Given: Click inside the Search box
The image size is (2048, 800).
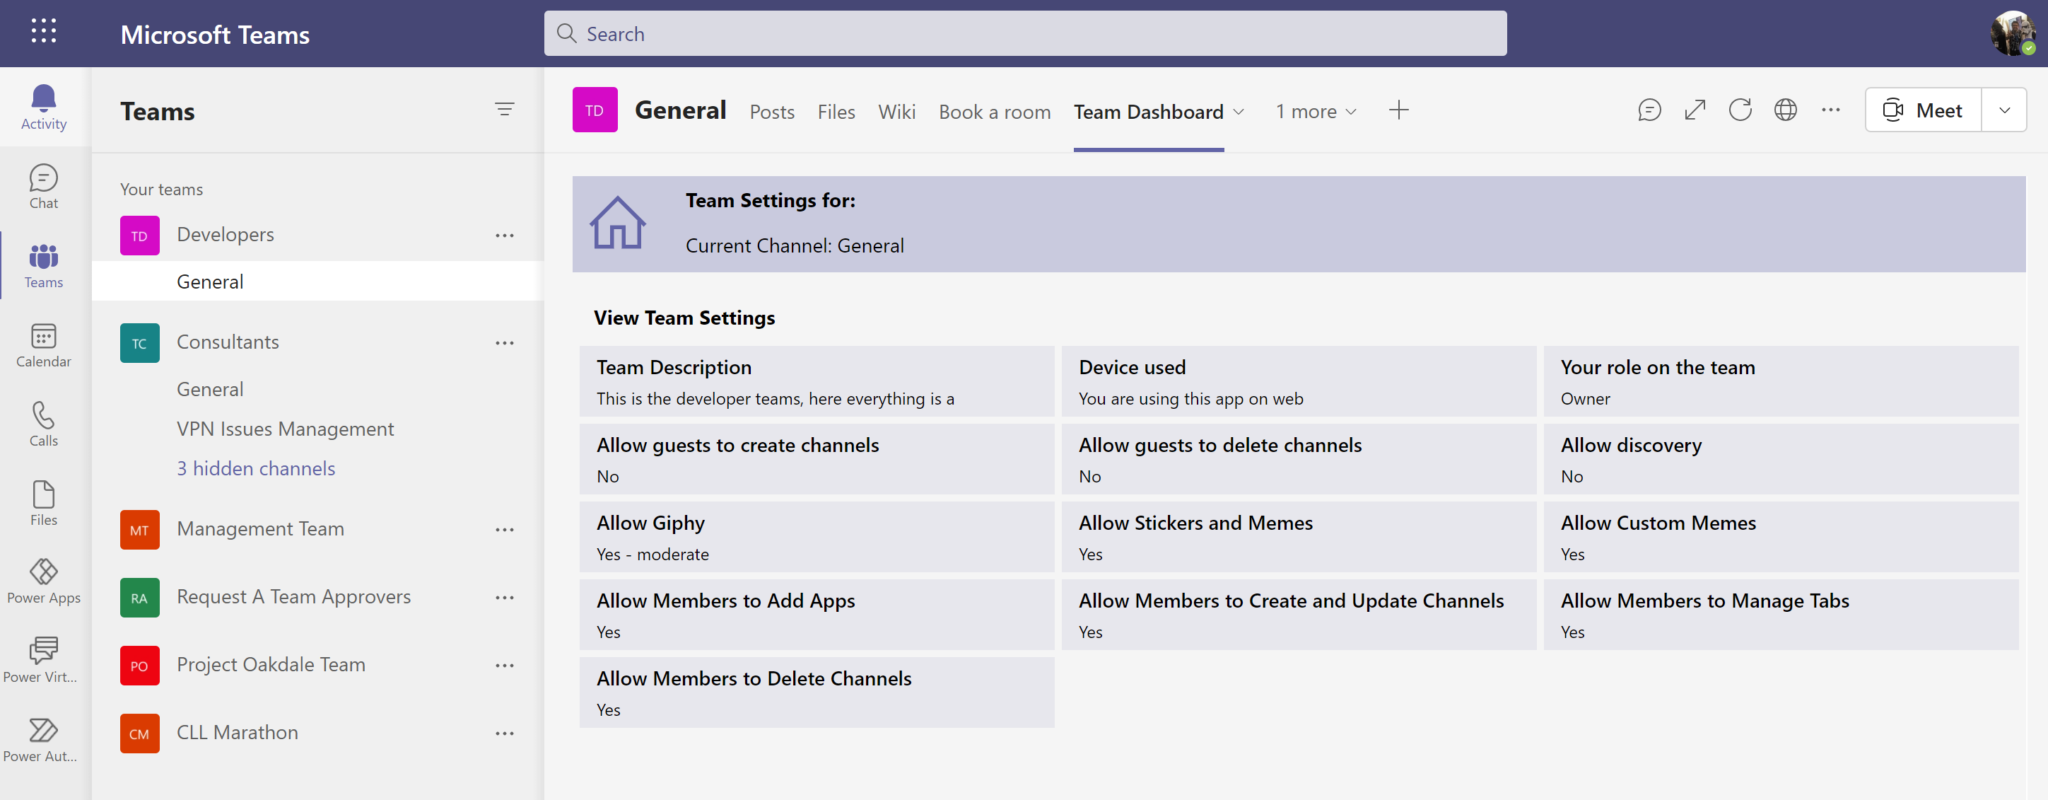Looking at the screenshot, I should pos(1025,33).
